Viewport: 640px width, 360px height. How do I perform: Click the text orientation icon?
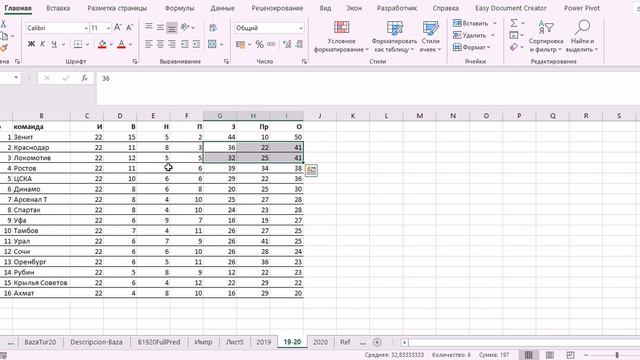coord(185,27)
